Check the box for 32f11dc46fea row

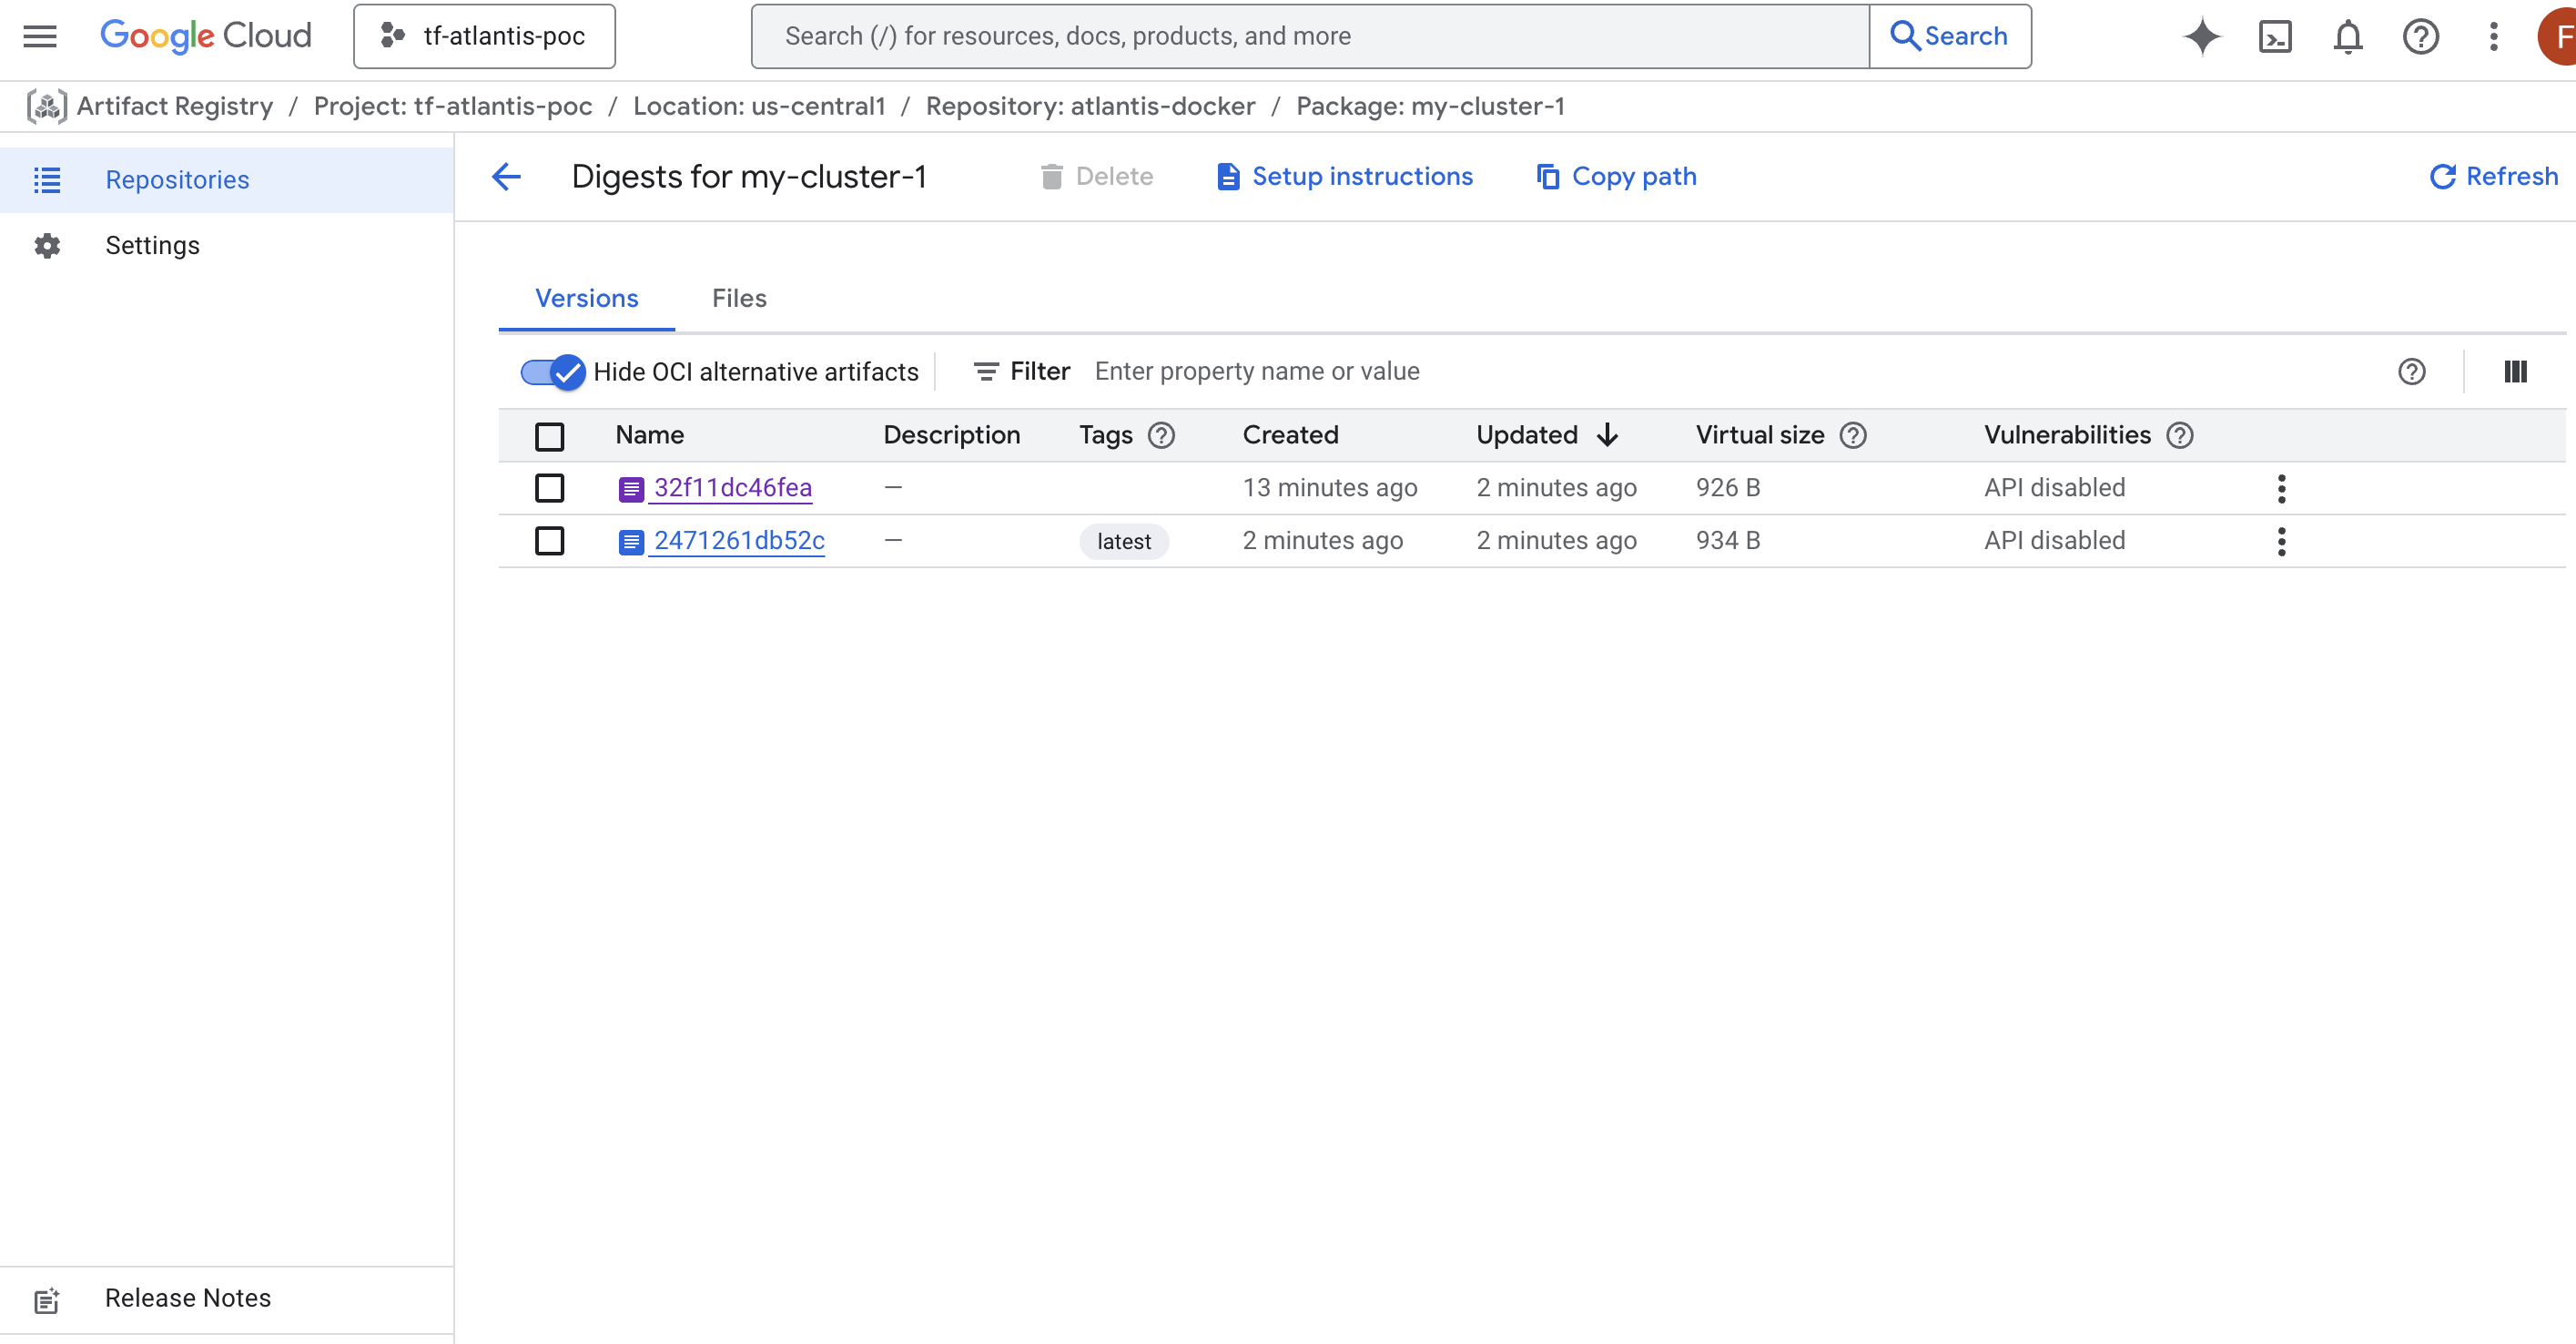[x=549, y=488]
